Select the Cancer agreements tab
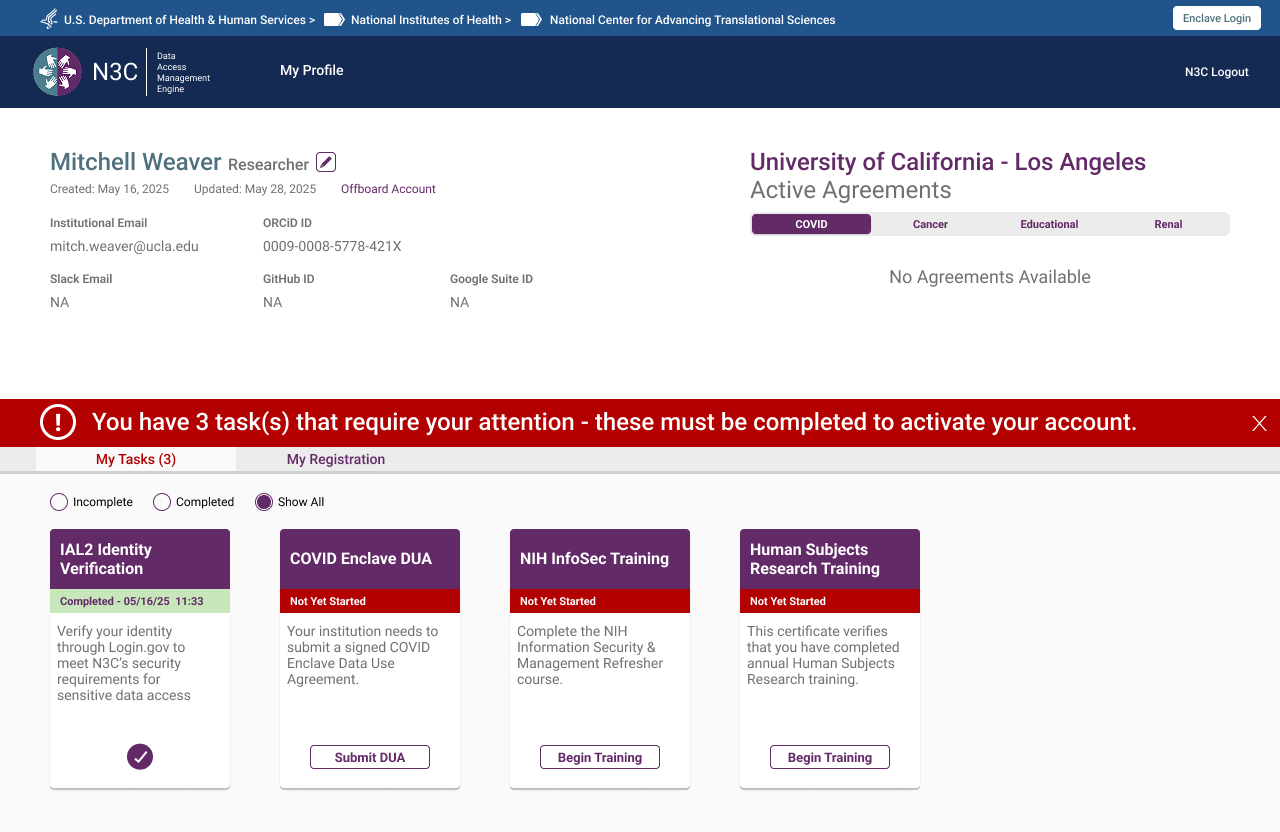 (x=930, y=224)
